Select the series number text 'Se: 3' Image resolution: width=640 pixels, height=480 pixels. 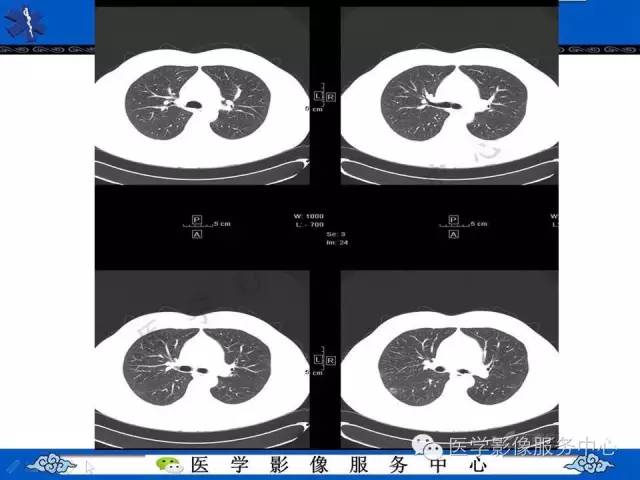pos(336,234)
